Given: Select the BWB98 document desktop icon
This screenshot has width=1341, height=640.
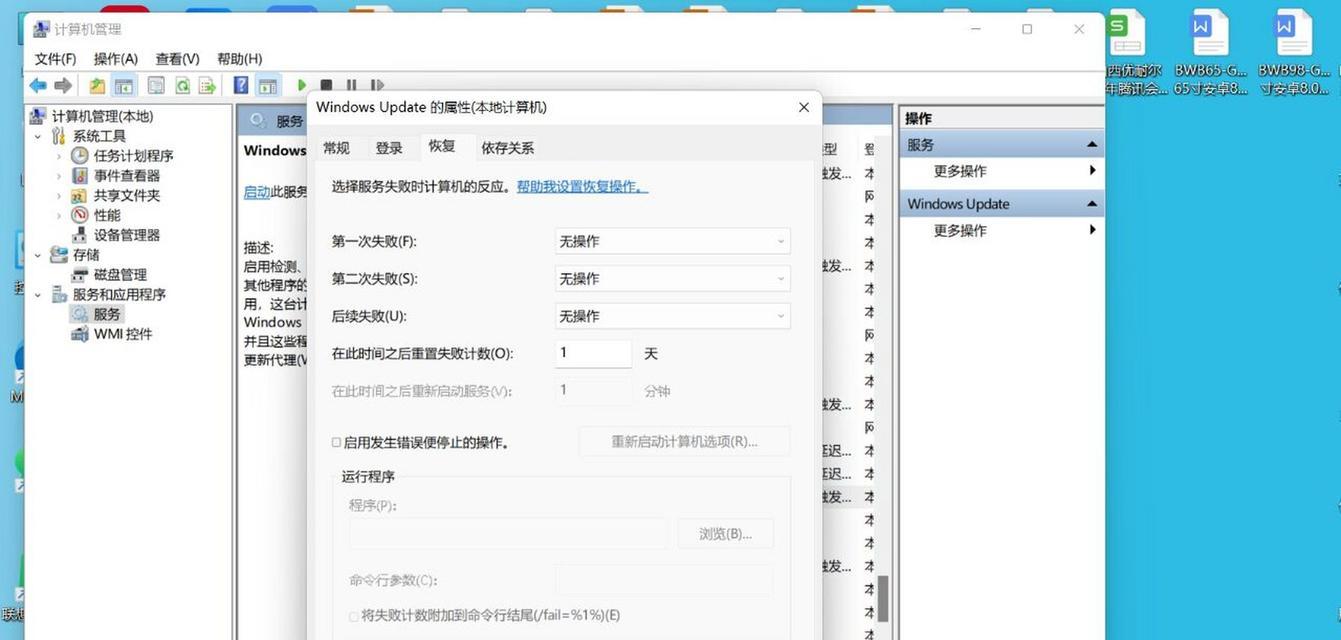Looking at the screenshot, I should coord(1294,53).
